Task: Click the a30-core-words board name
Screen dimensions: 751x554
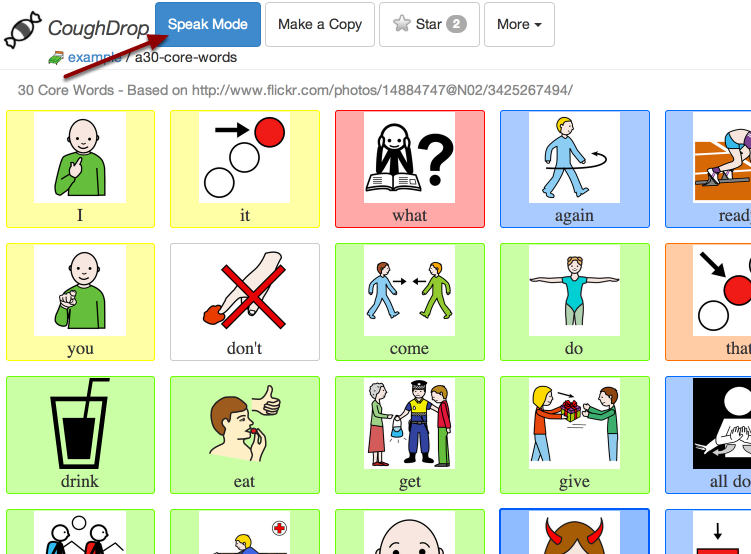Action: (x=186, y=57)
